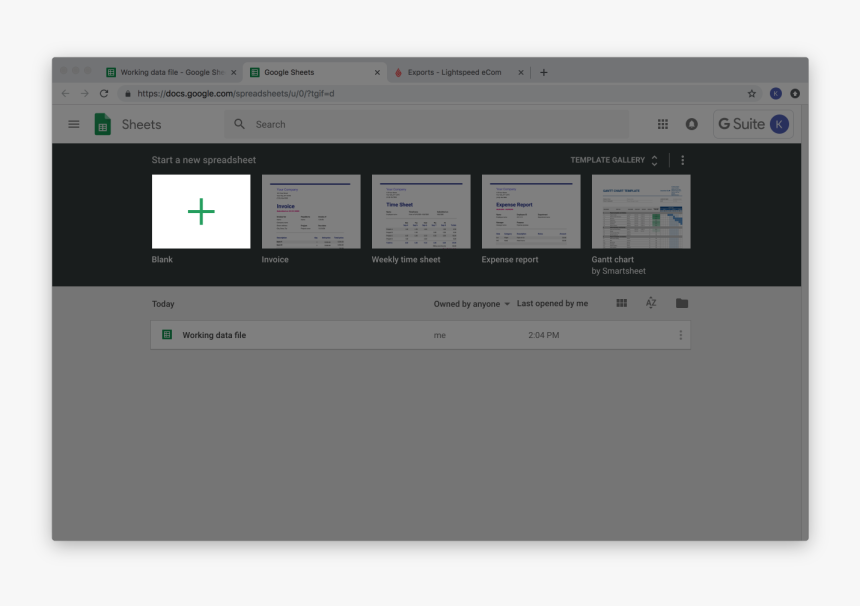Screen dimensions: 860x606
Task: Switch to Working data file browser tab
Action: (170, 72)
